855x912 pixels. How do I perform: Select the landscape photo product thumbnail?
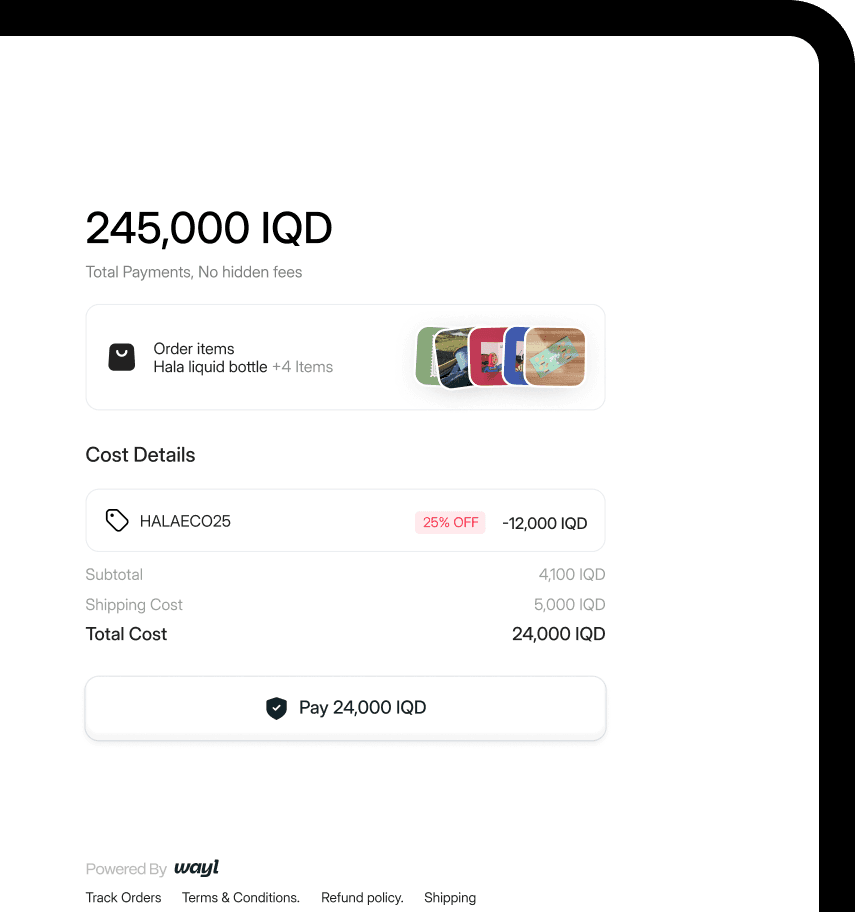pos(453,358)
